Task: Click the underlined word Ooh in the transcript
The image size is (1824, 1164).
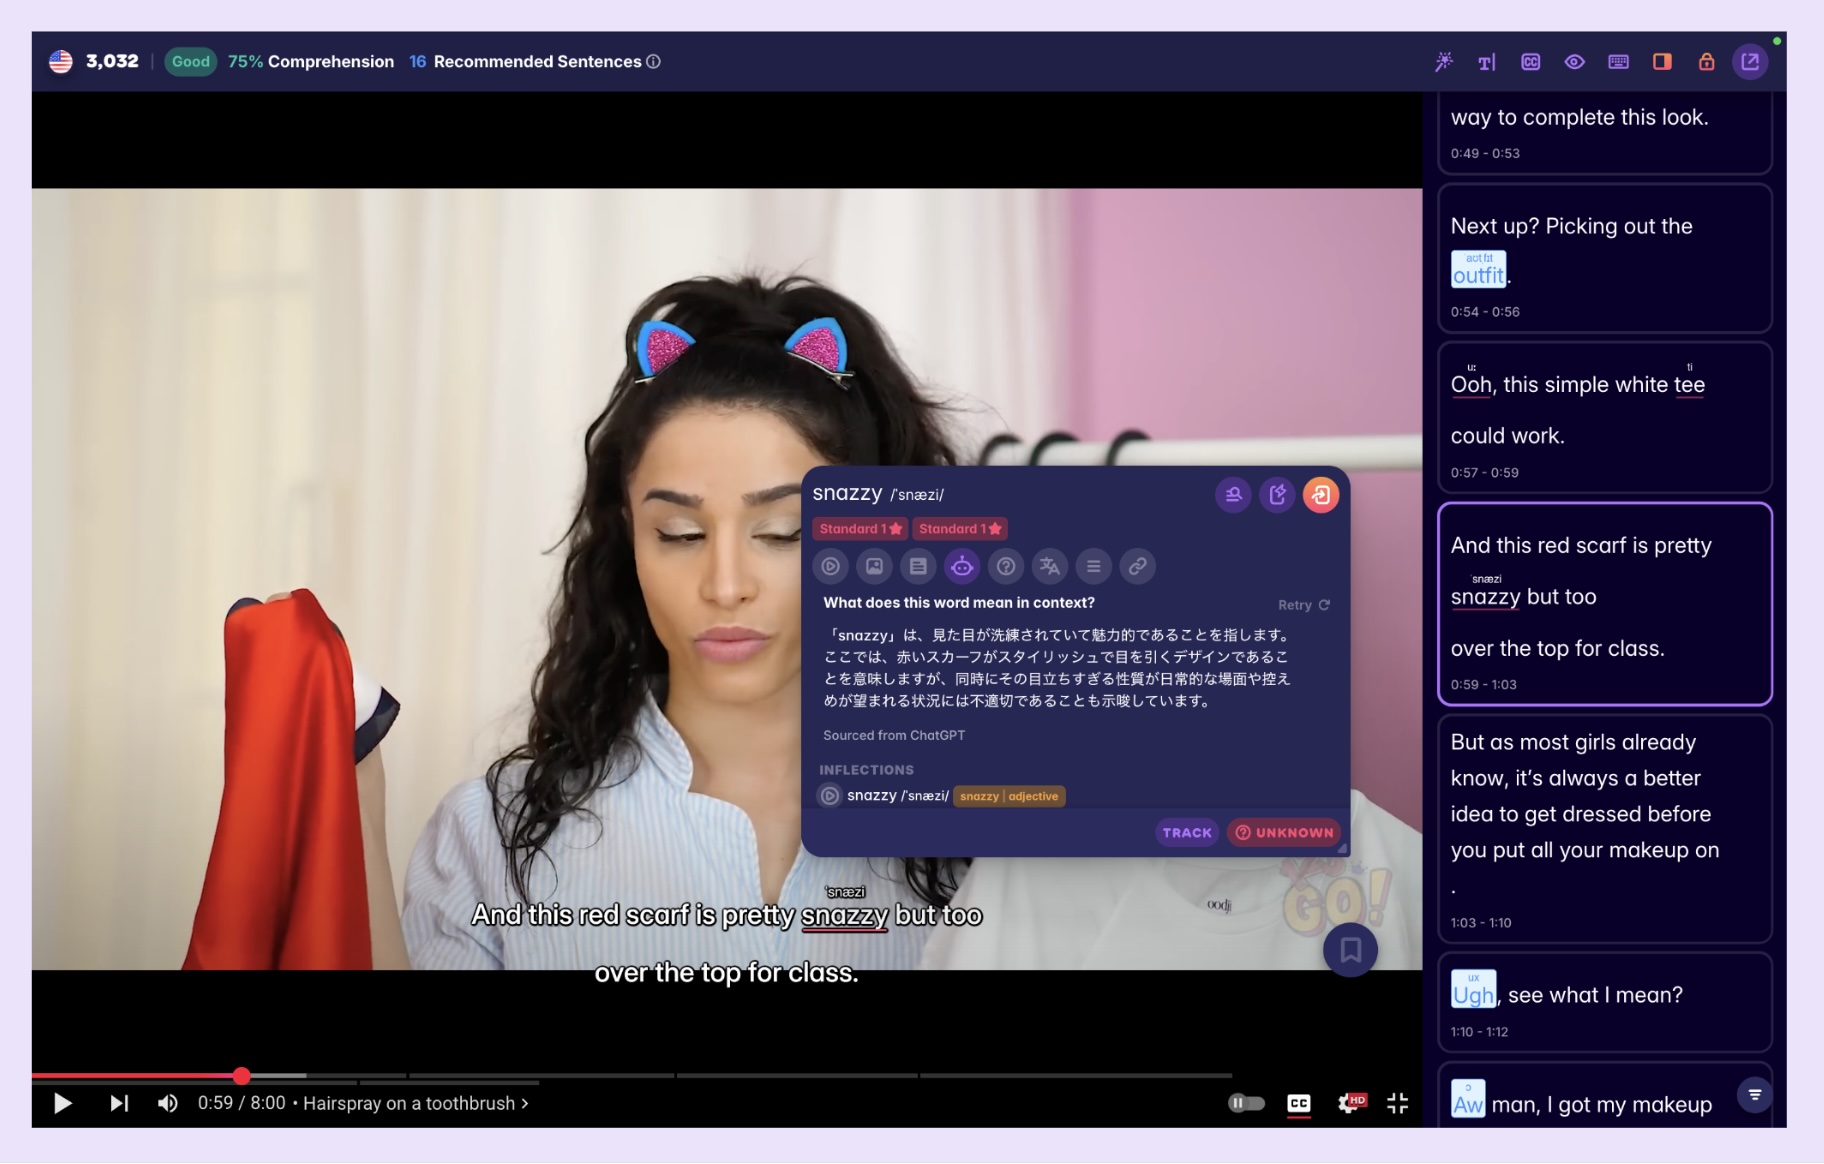Action: [x=1471, y=385]
